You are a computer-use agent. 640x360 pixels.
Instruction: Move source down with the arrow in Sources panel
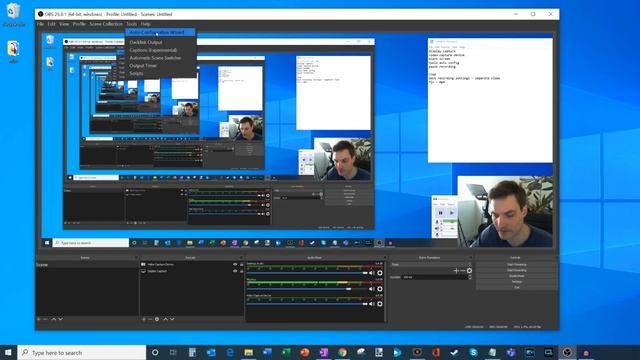172,319
